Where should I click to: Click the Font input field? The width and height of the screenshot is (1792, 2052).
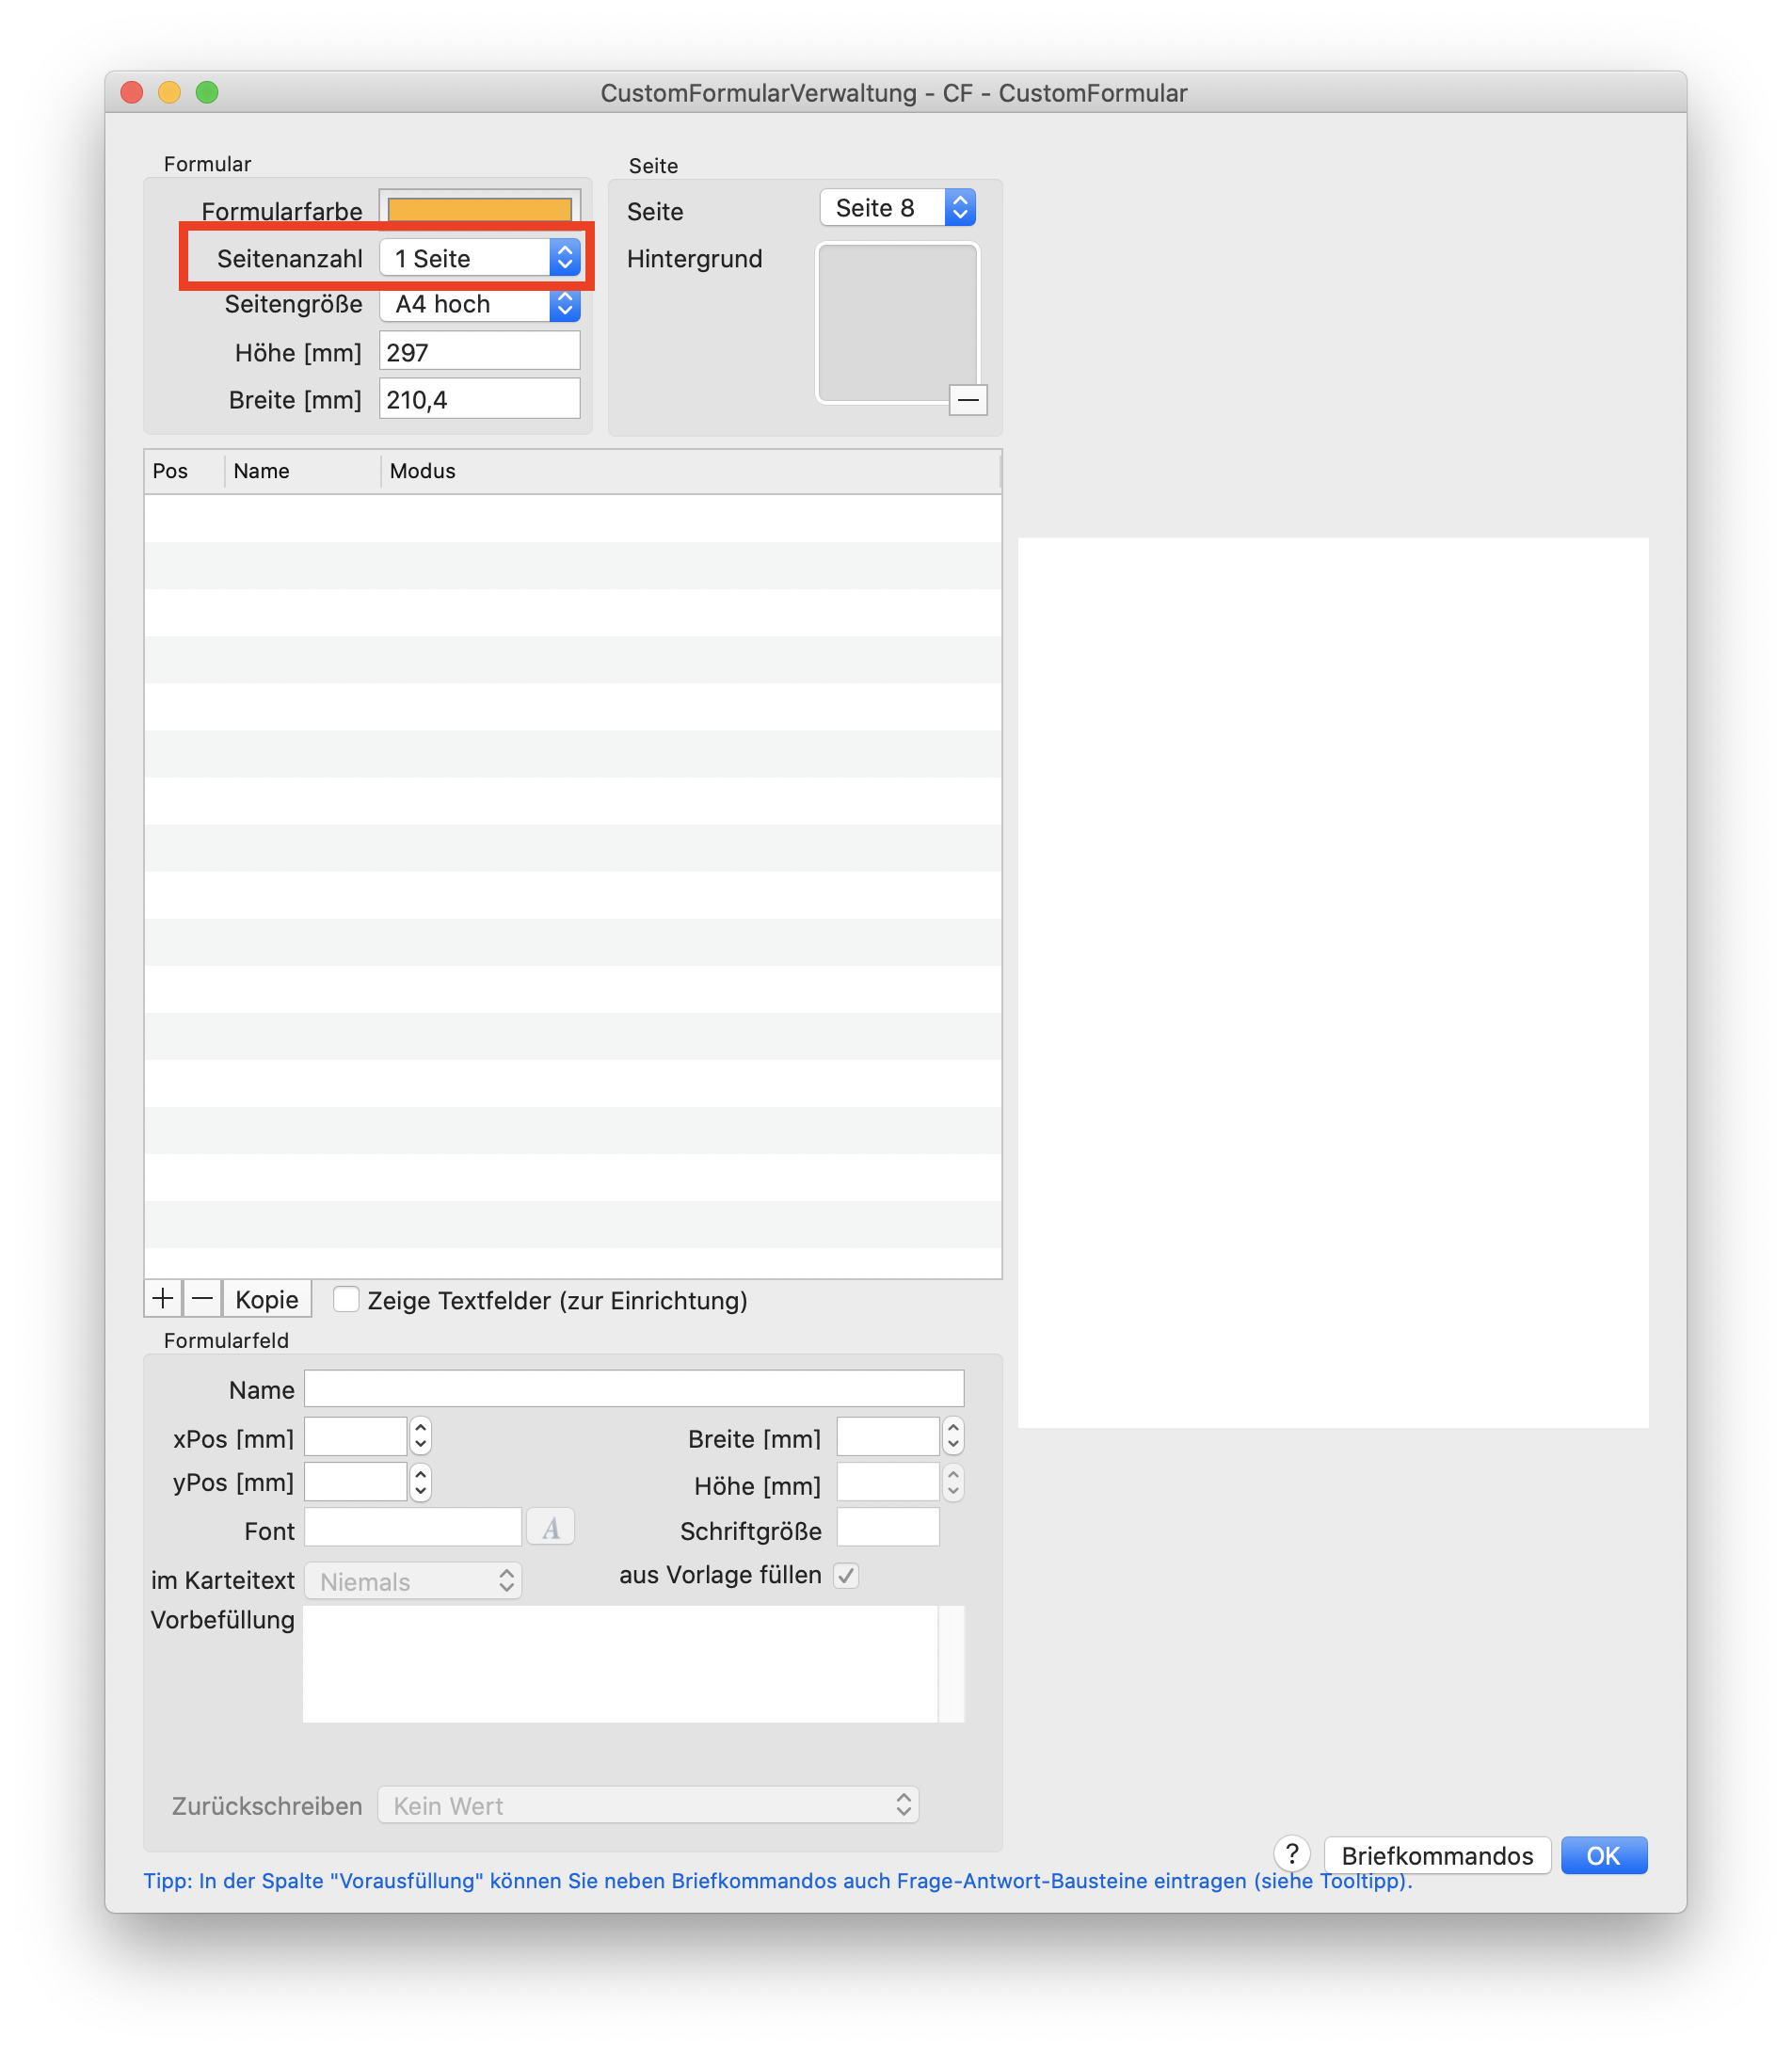[x=413, y=1528]
